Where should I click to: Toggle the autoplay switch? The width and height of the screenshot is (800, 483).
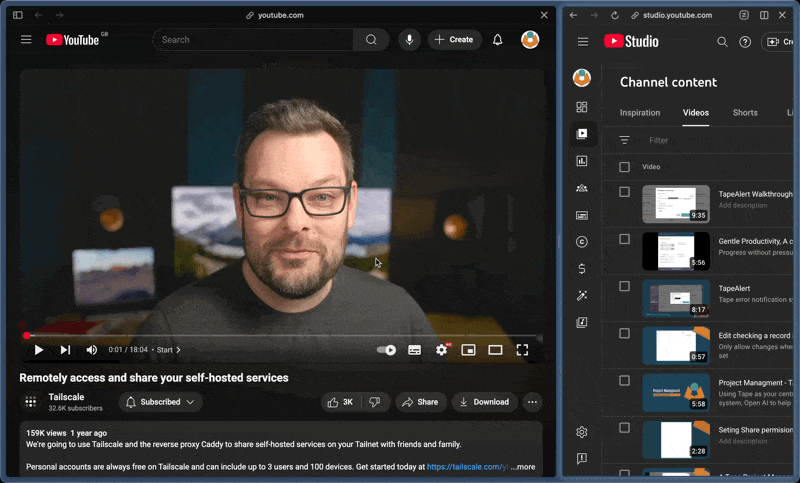point(386,350)
